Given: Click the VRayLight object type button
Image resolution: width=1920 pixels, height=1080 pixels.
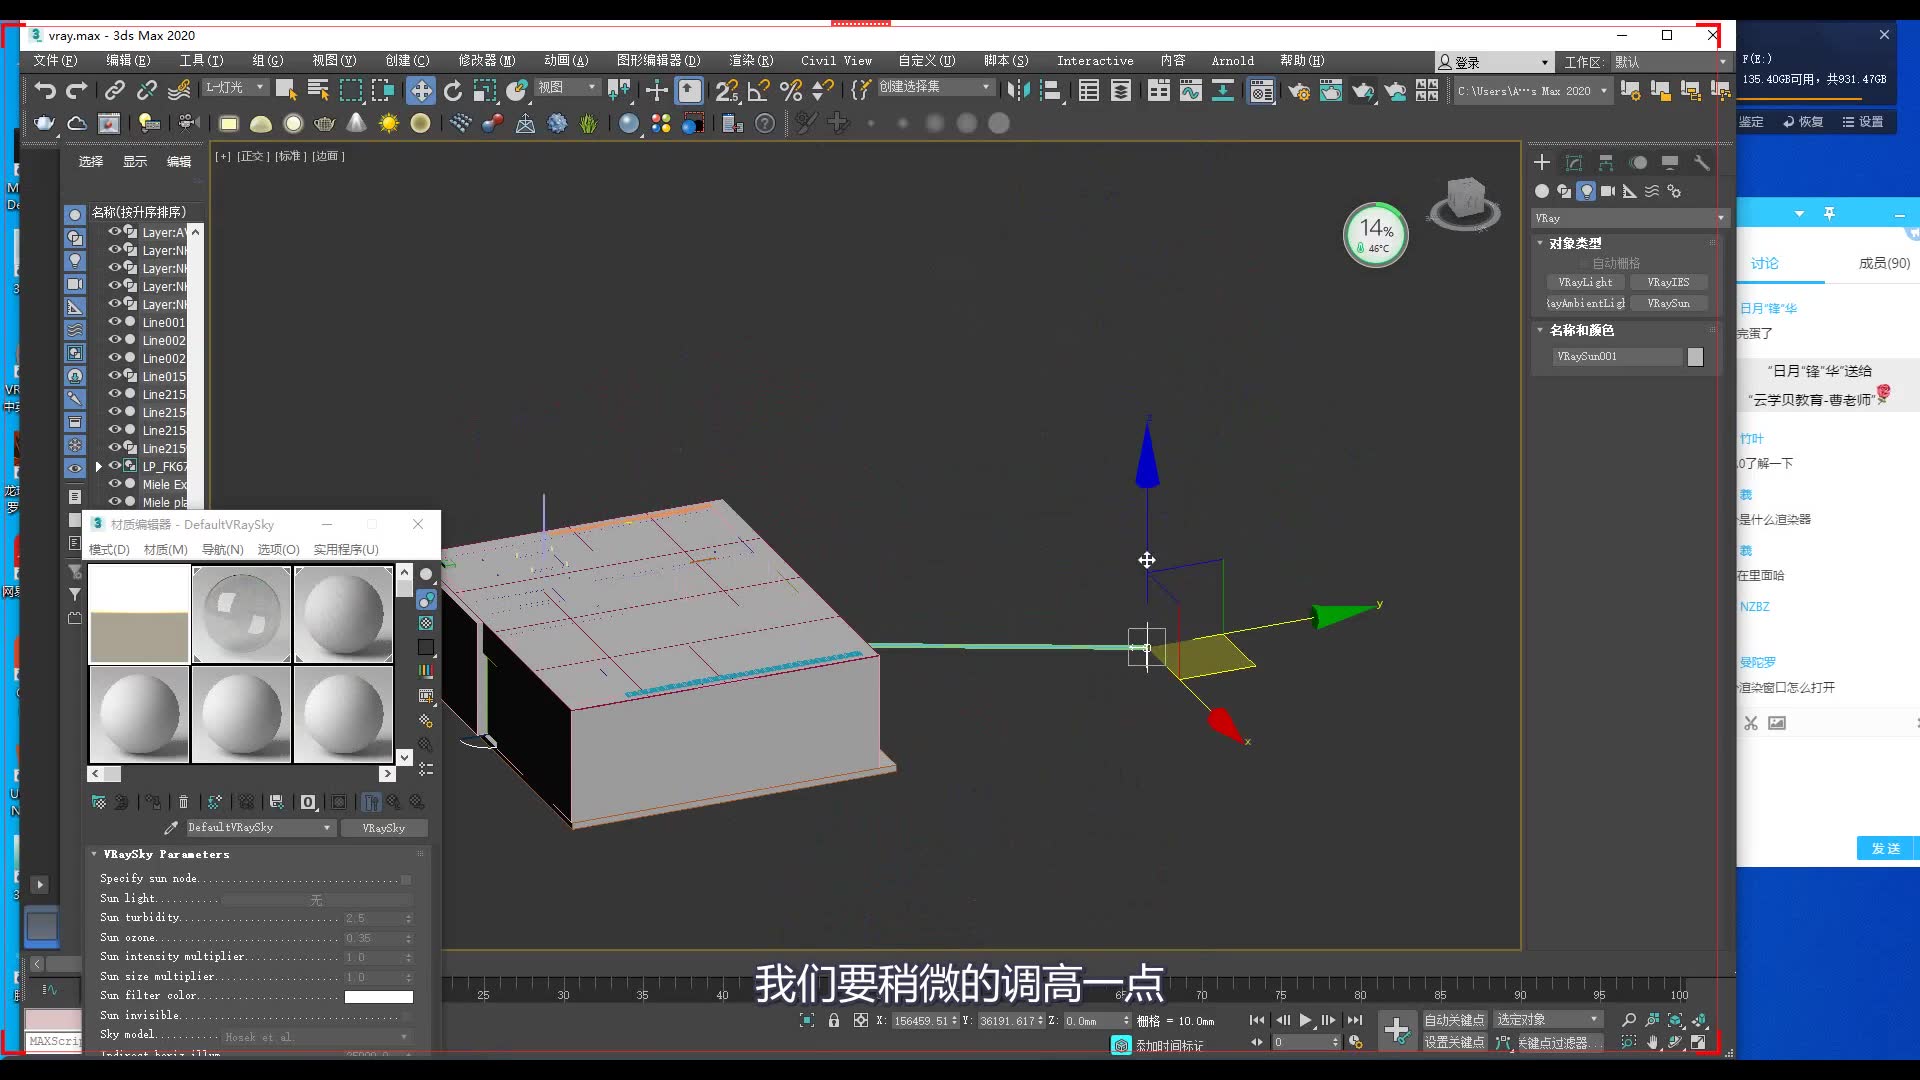Looking at the screenshot, I should (1585, 283).
